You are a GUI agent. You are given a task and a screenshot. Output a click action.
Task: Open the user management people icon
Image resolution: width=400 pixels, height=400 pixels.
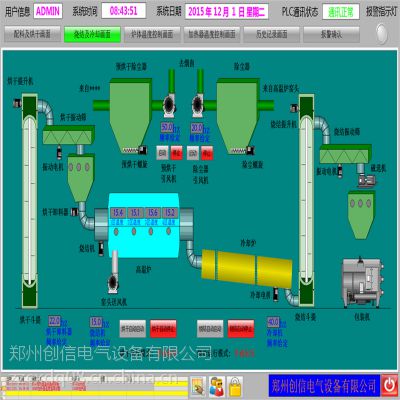(217, 387)
